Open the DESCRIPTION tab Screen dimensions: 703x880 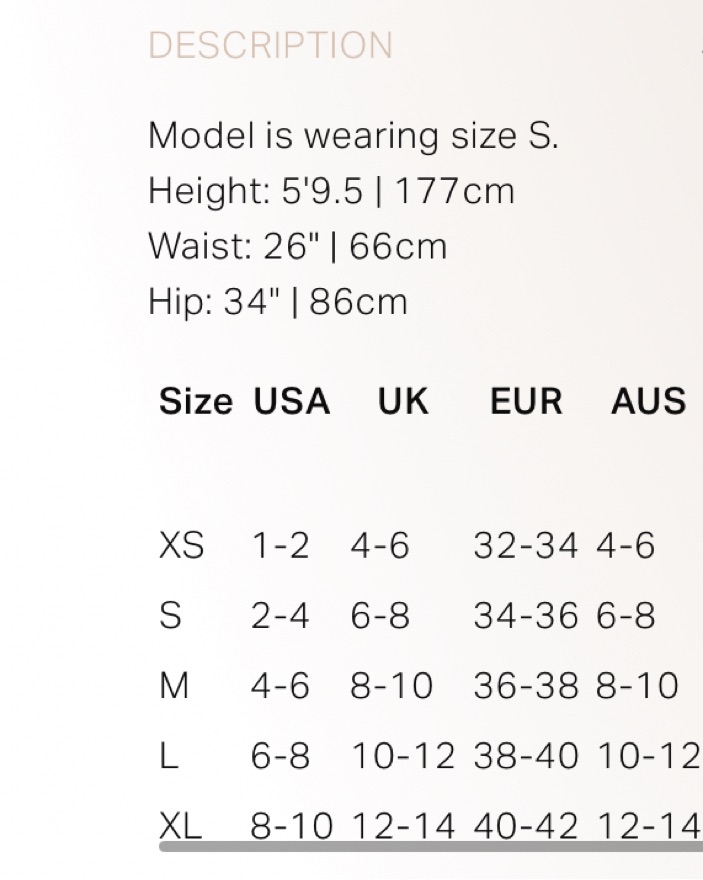[270, 46]
